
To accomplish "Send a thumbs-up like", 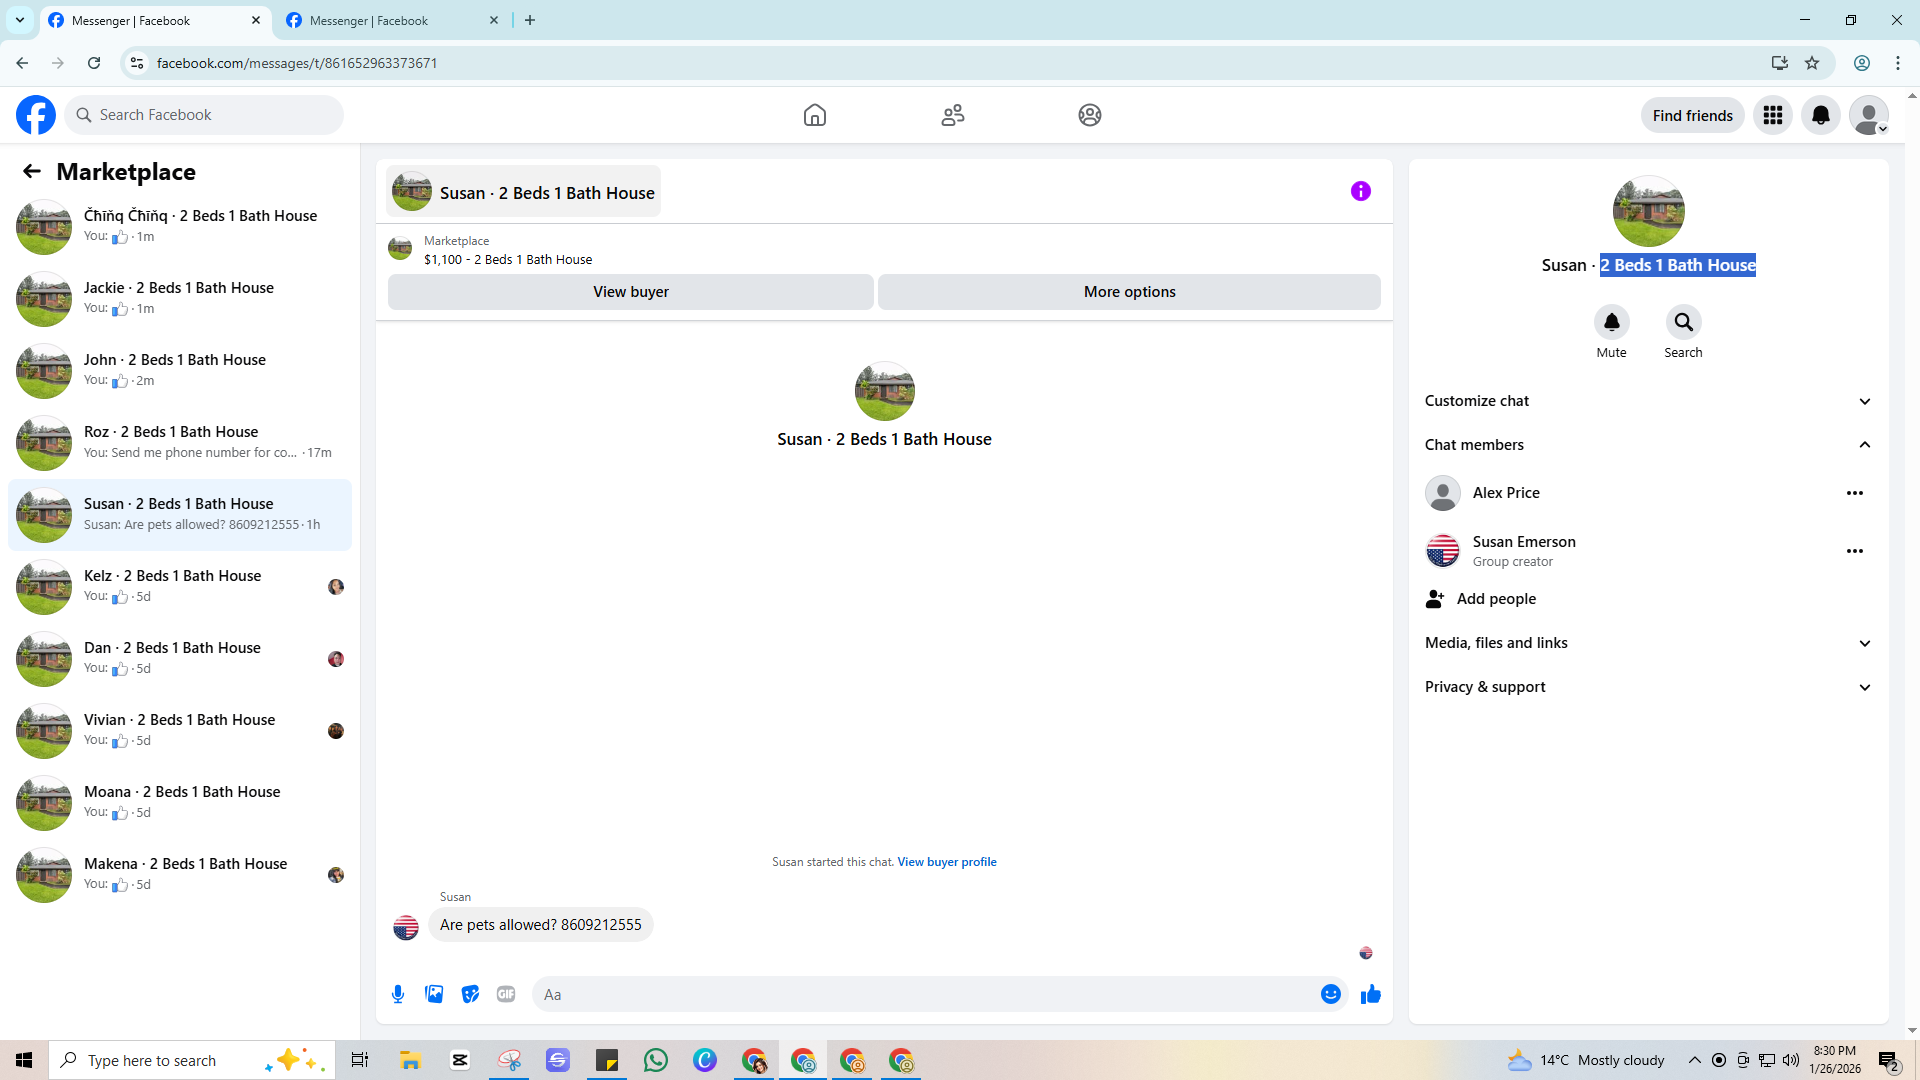I will pyautogui.click(x=1370, y=994).
